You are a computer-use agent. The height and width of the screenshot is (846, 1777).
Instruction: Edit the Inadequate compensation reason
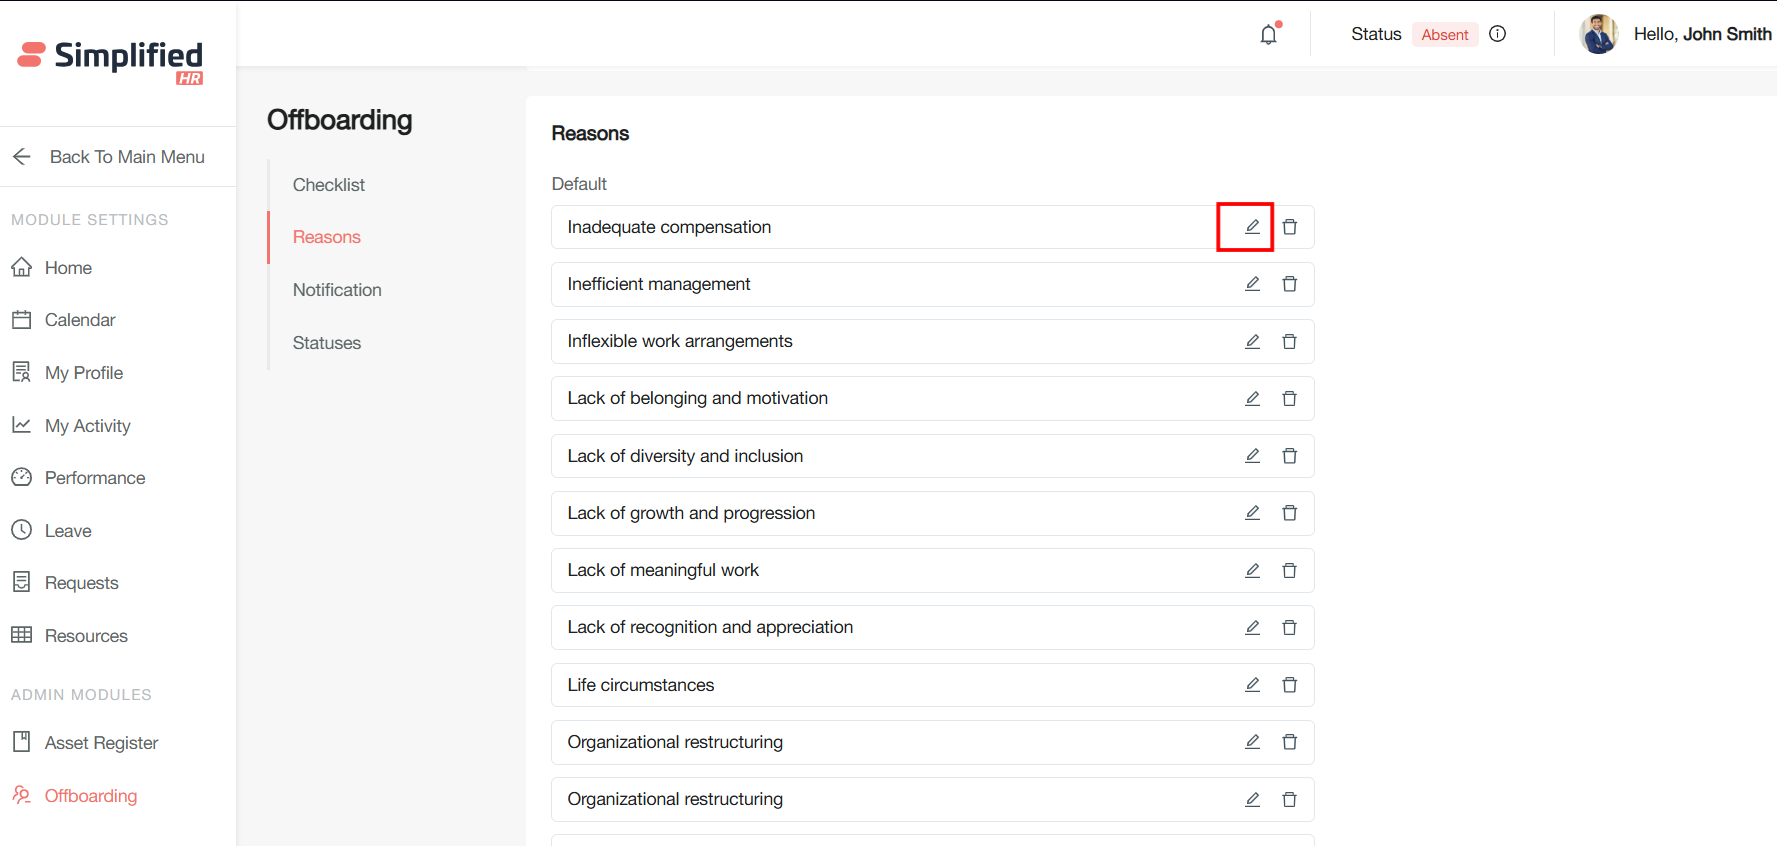(x=1251, y=227)
